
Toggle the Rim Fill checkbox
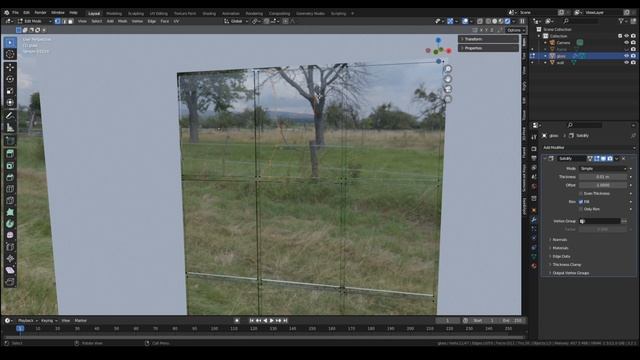click(581, 202)
